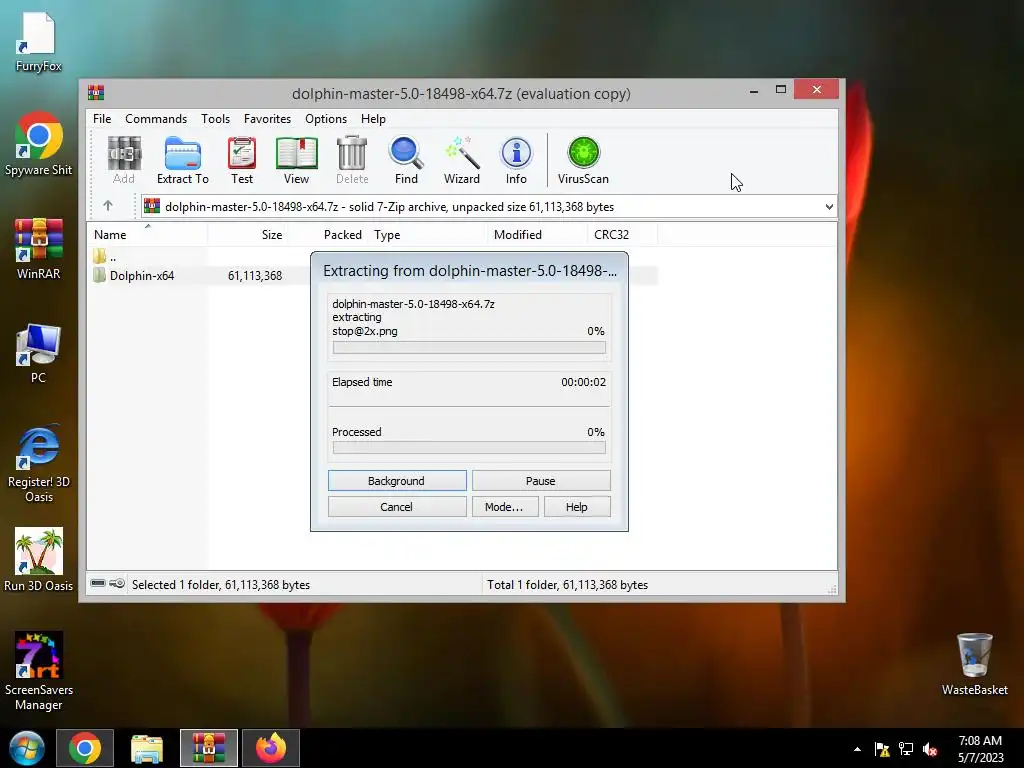This screenshot has height=768, width=1024.
Task: Sort by the Name column header
Action: tap(147, 234)
